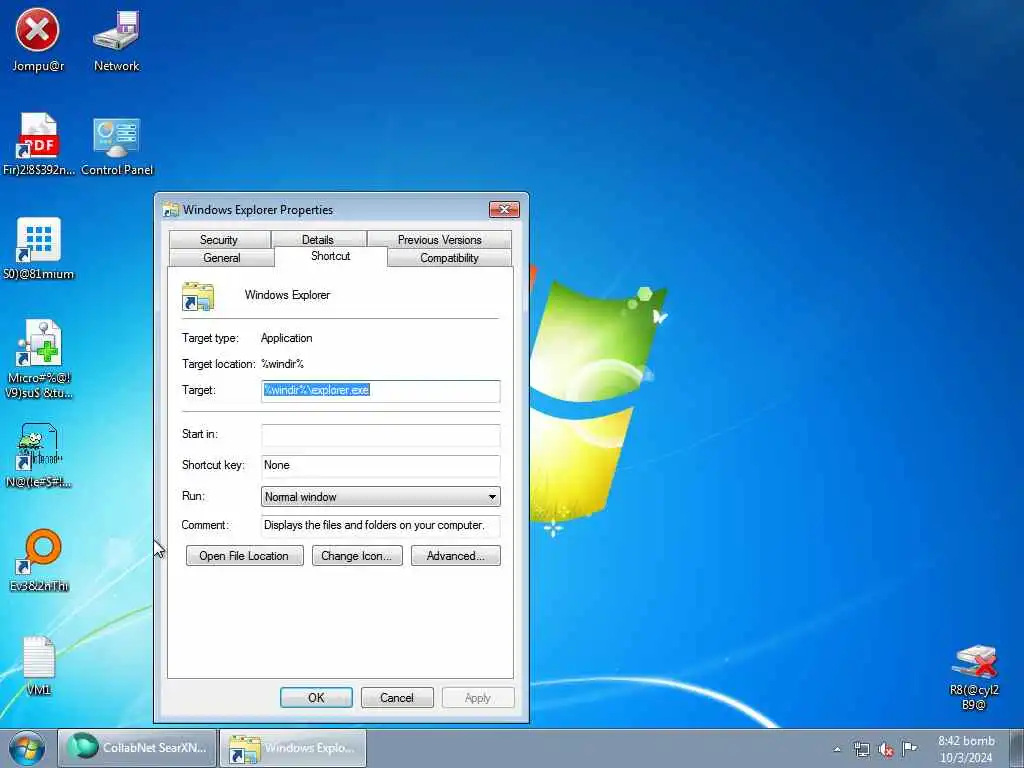Click the Windows Explorer name field
Viewport: 1024px width, 768px height.
point(287,295)
